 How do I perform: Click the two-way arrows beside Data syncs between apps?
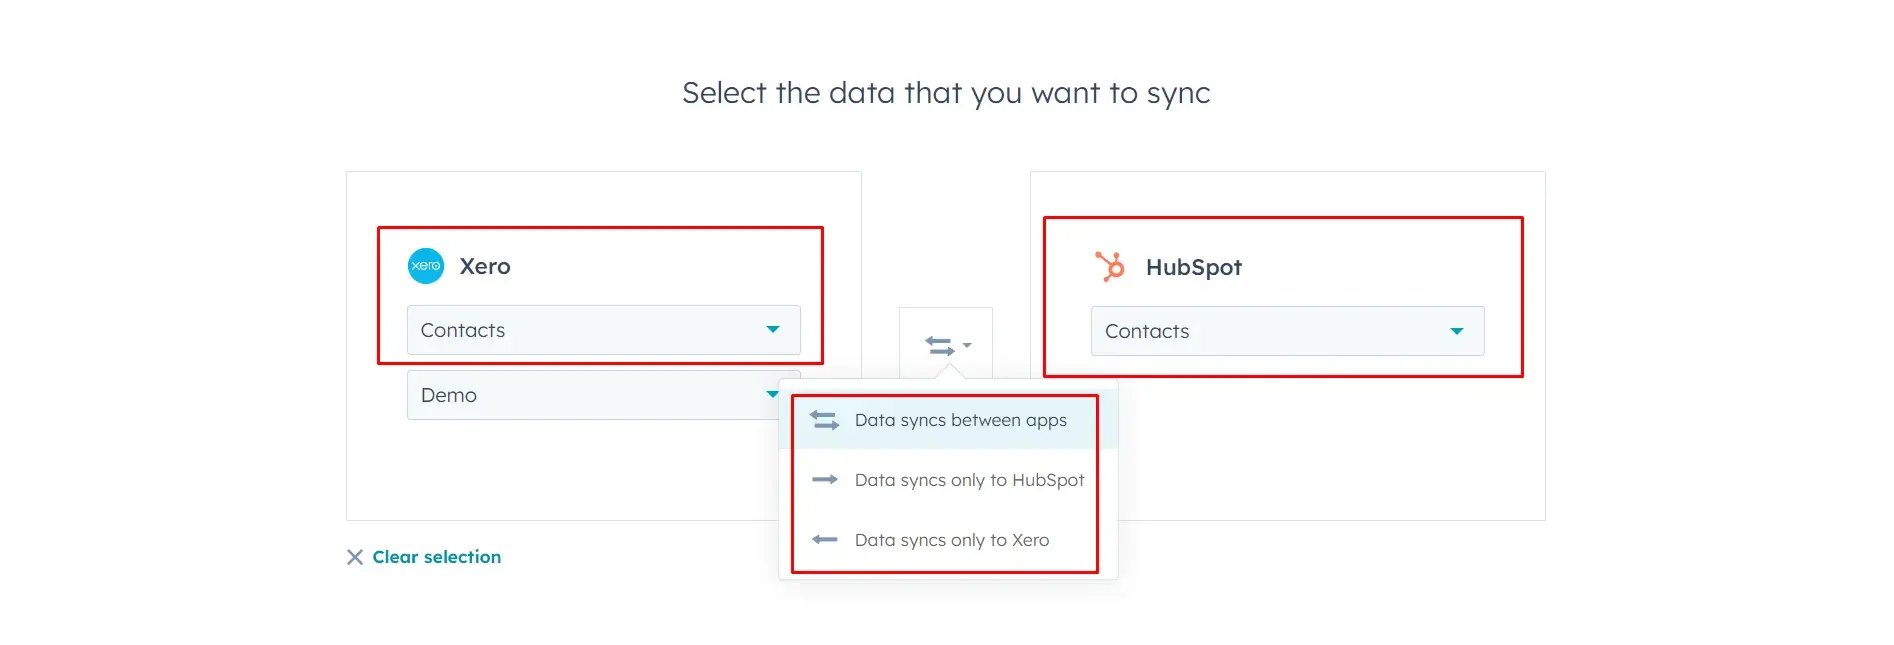825,420
